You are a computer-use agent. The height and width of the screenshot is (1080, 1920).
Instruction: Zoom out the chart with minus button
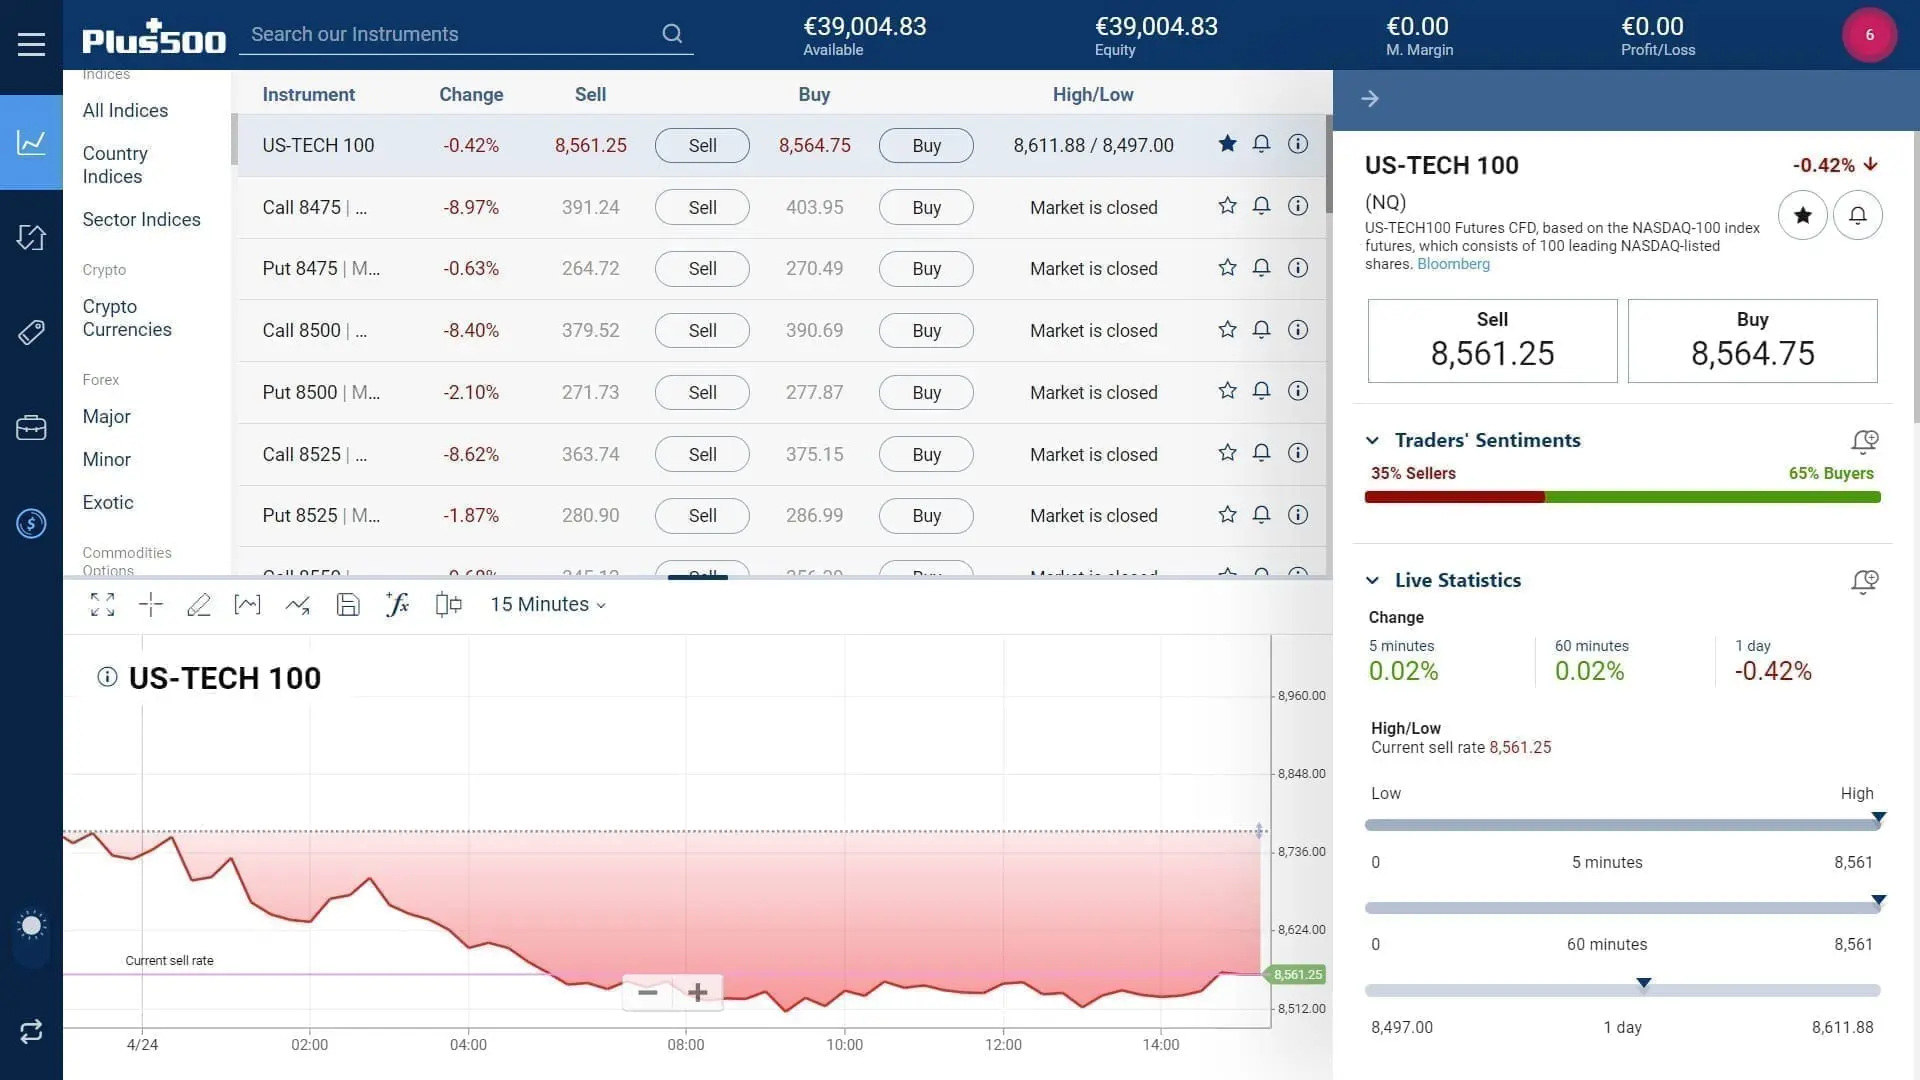coord(647,992)
